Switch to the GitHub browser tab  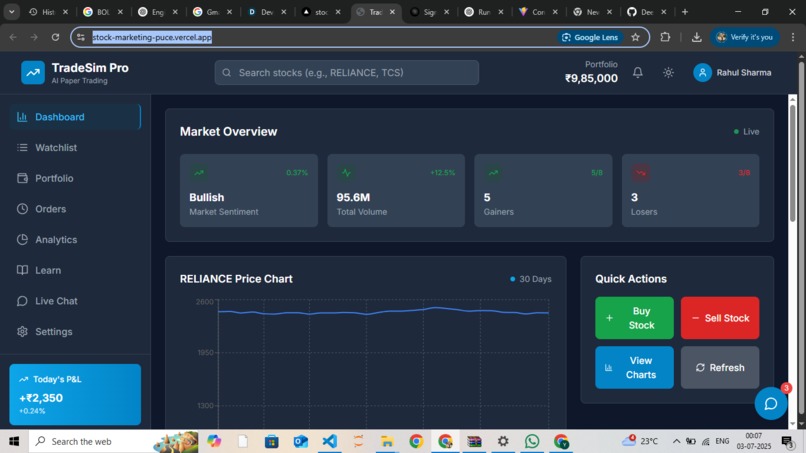[646, 12]
